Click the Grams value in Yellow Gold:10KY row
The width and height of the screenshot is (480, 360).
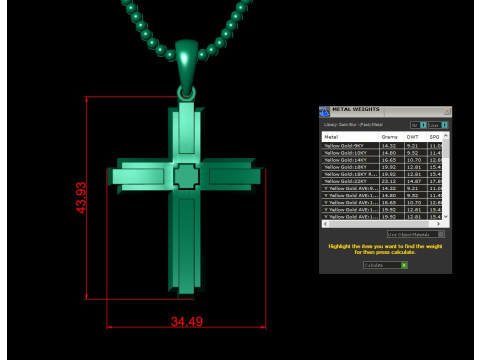pyautogui.click(x=389, y=153)
